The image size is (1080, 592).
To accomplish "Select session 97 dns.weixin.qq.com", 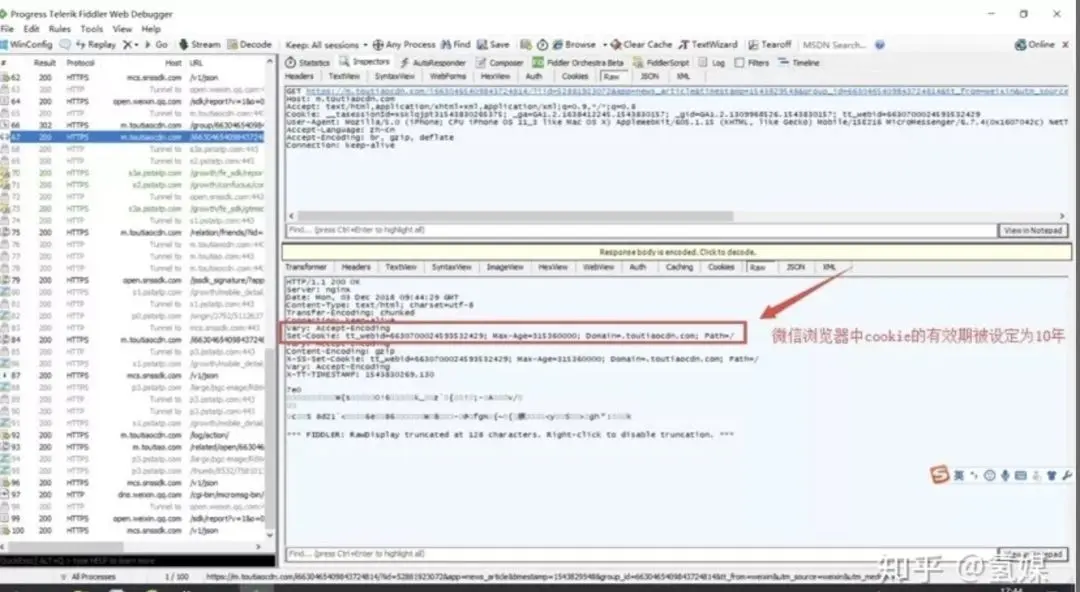I will pos(132,494).
